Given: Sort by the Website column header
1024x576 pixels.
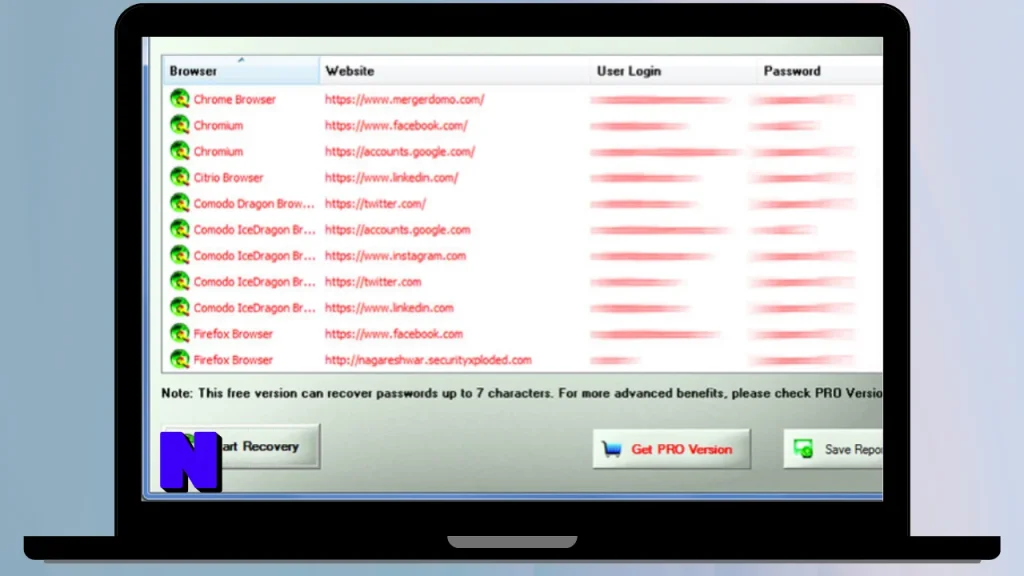Looking at the screenshot, I should [x=455, y=71].
